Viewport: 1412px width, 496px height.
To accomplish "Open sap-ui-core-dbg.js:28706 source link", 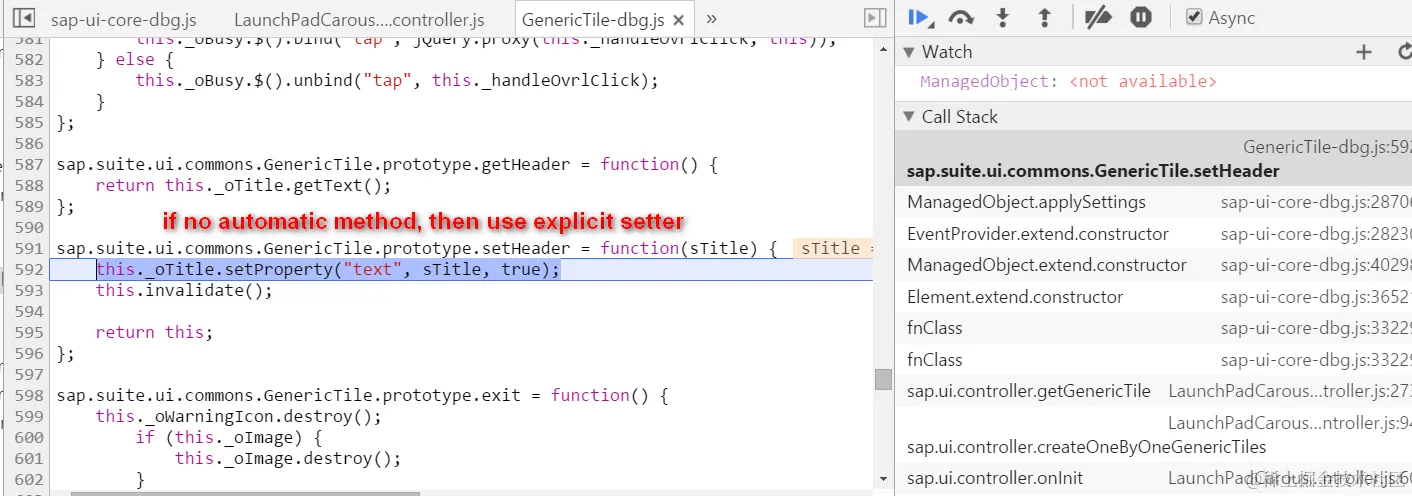I will [x=1316, y=202].
